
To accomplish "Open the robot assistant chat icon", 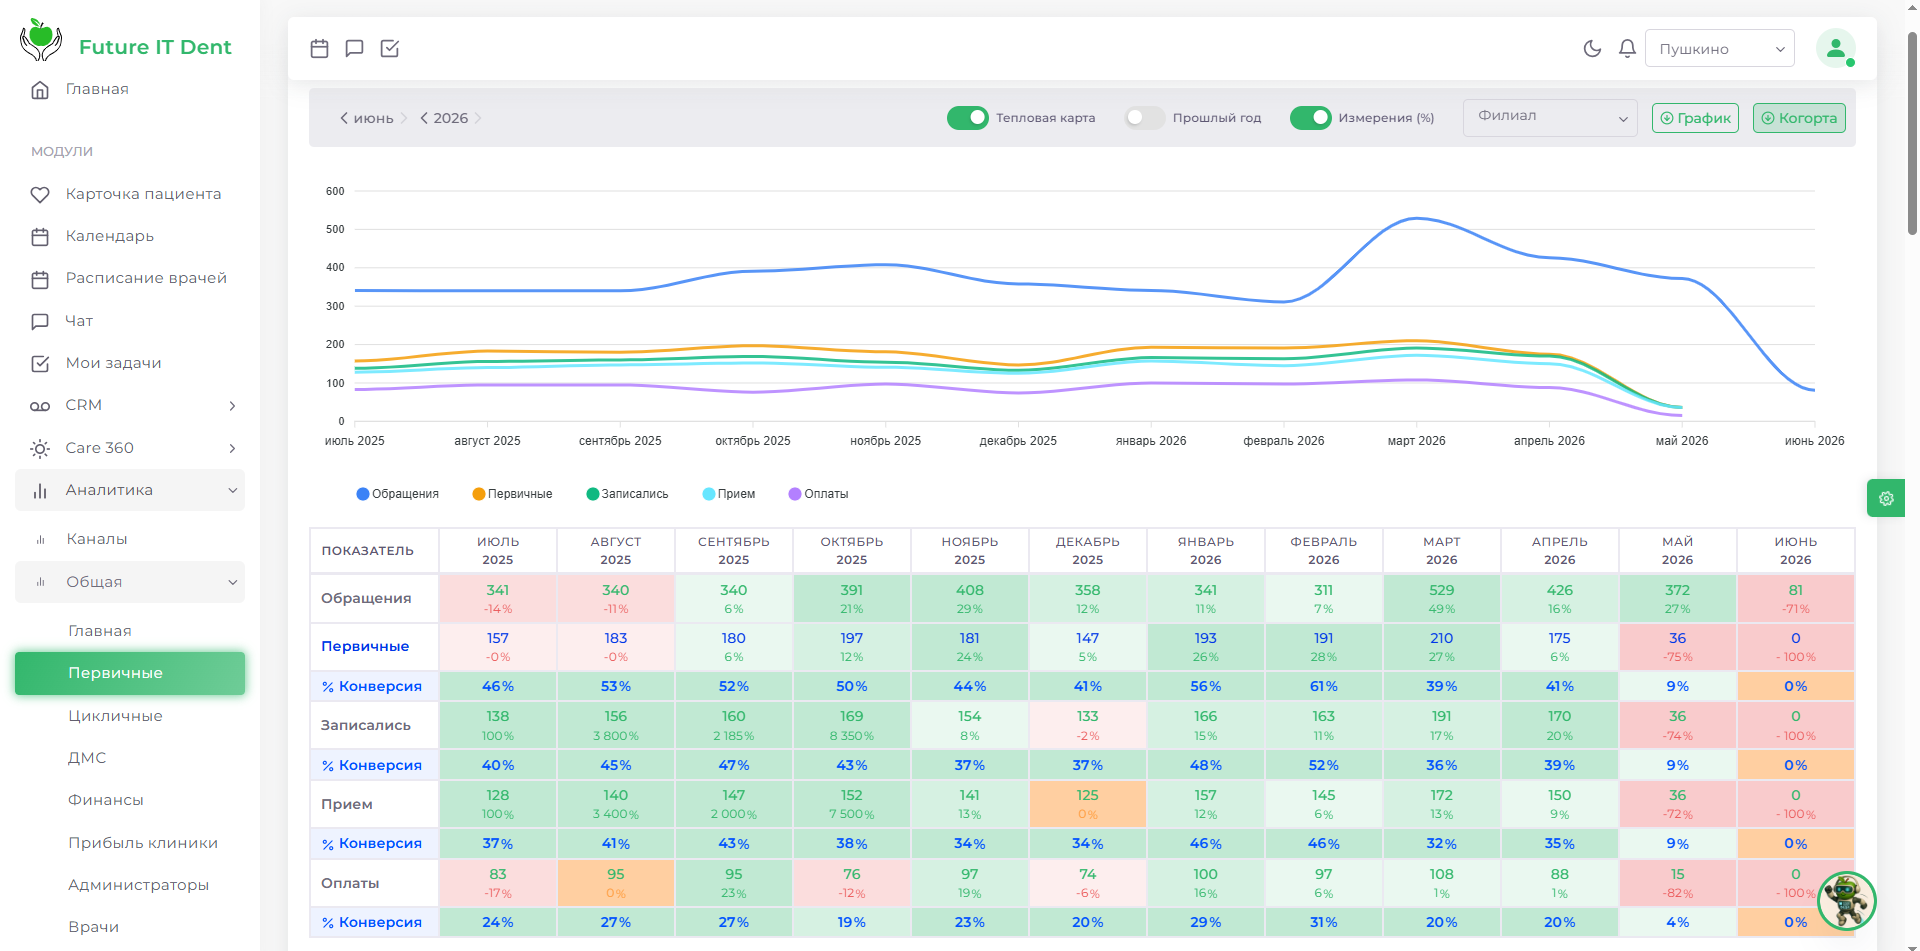I will click(x=1846, y=900).
